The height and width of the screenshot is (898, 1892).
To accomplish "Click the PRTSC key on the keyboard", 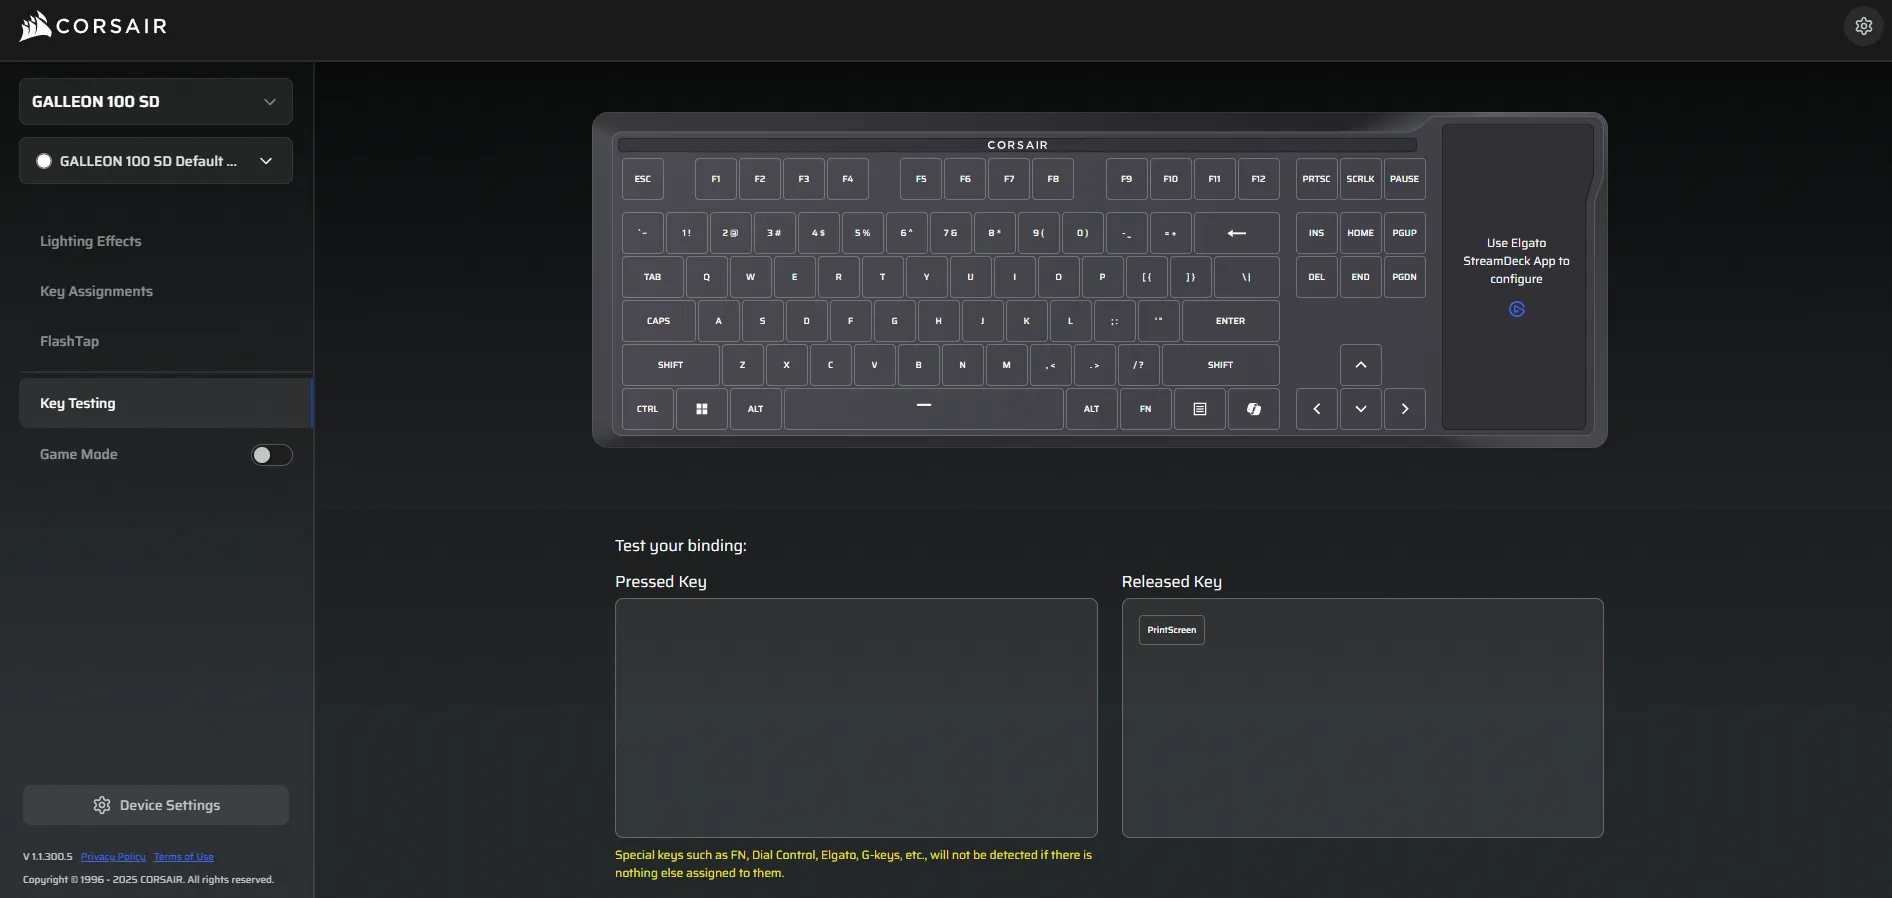I will (x=1317, y=179).
